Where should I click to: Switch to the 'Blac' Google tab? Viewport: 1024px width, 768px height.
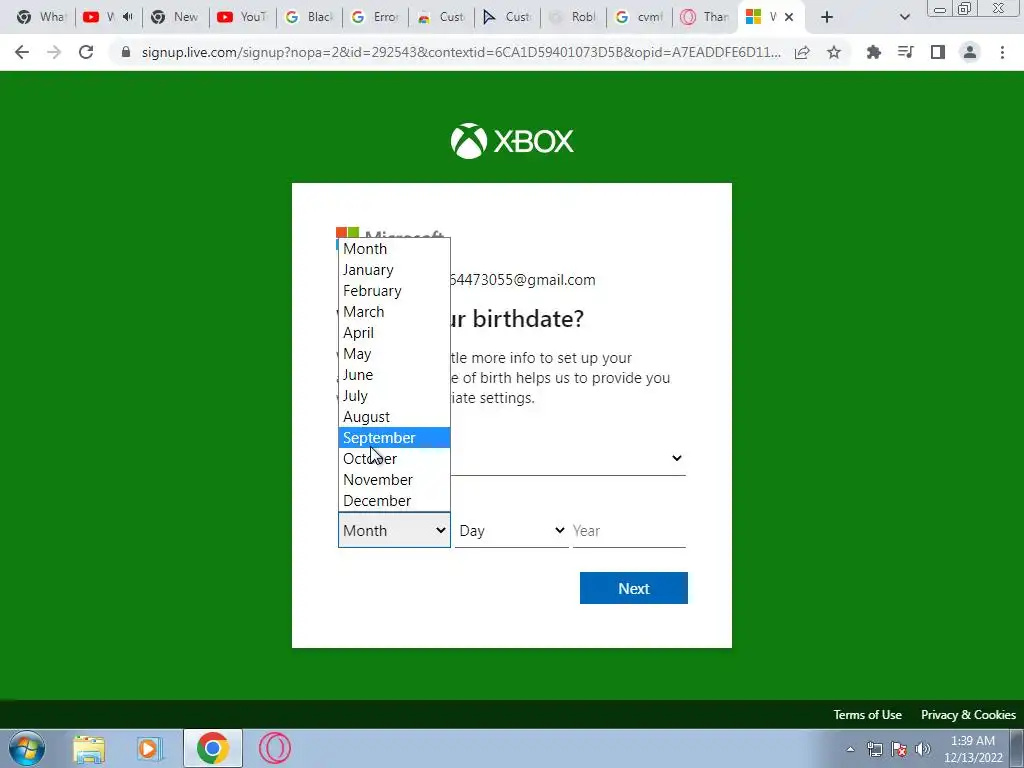tap(310, 17)
